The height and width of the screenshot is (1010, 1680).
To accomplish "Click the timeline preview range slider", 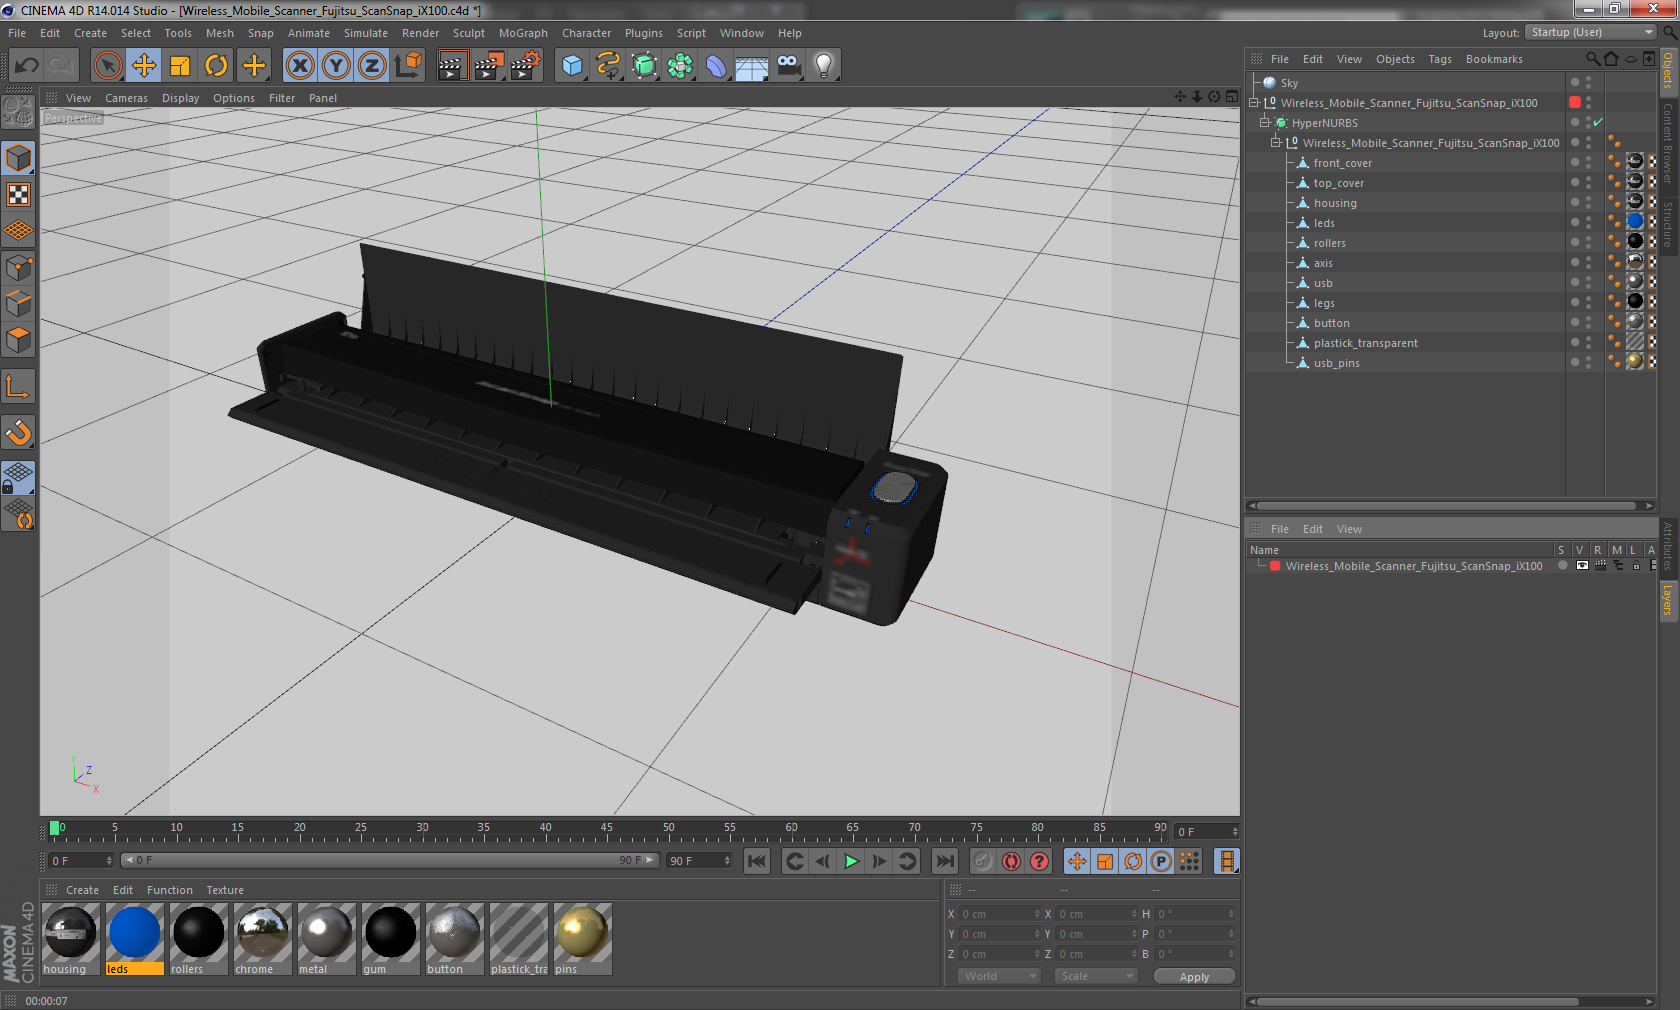I will pyautogui.click(x=390, y=860).
